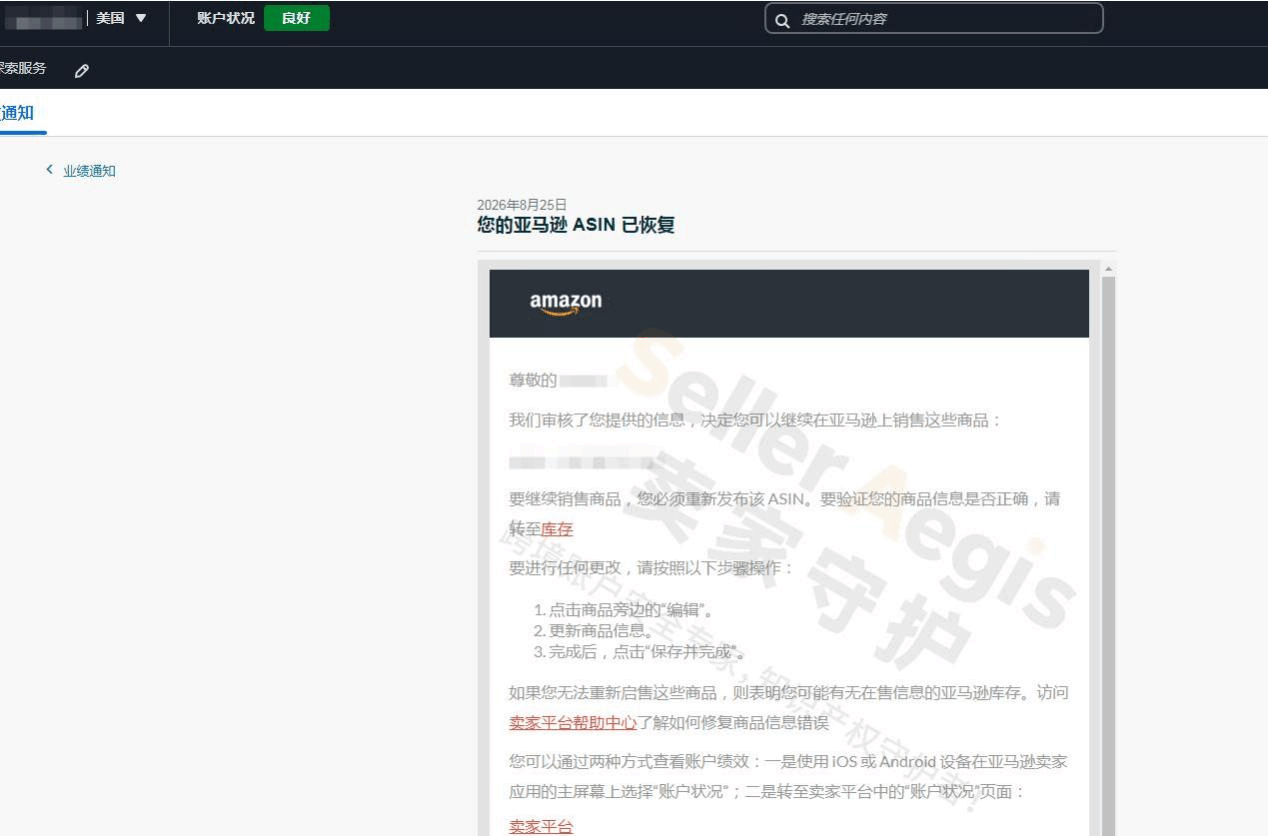
Task: Click the message vertical scrollbar thumb
Action: [x=1107, y=555]
